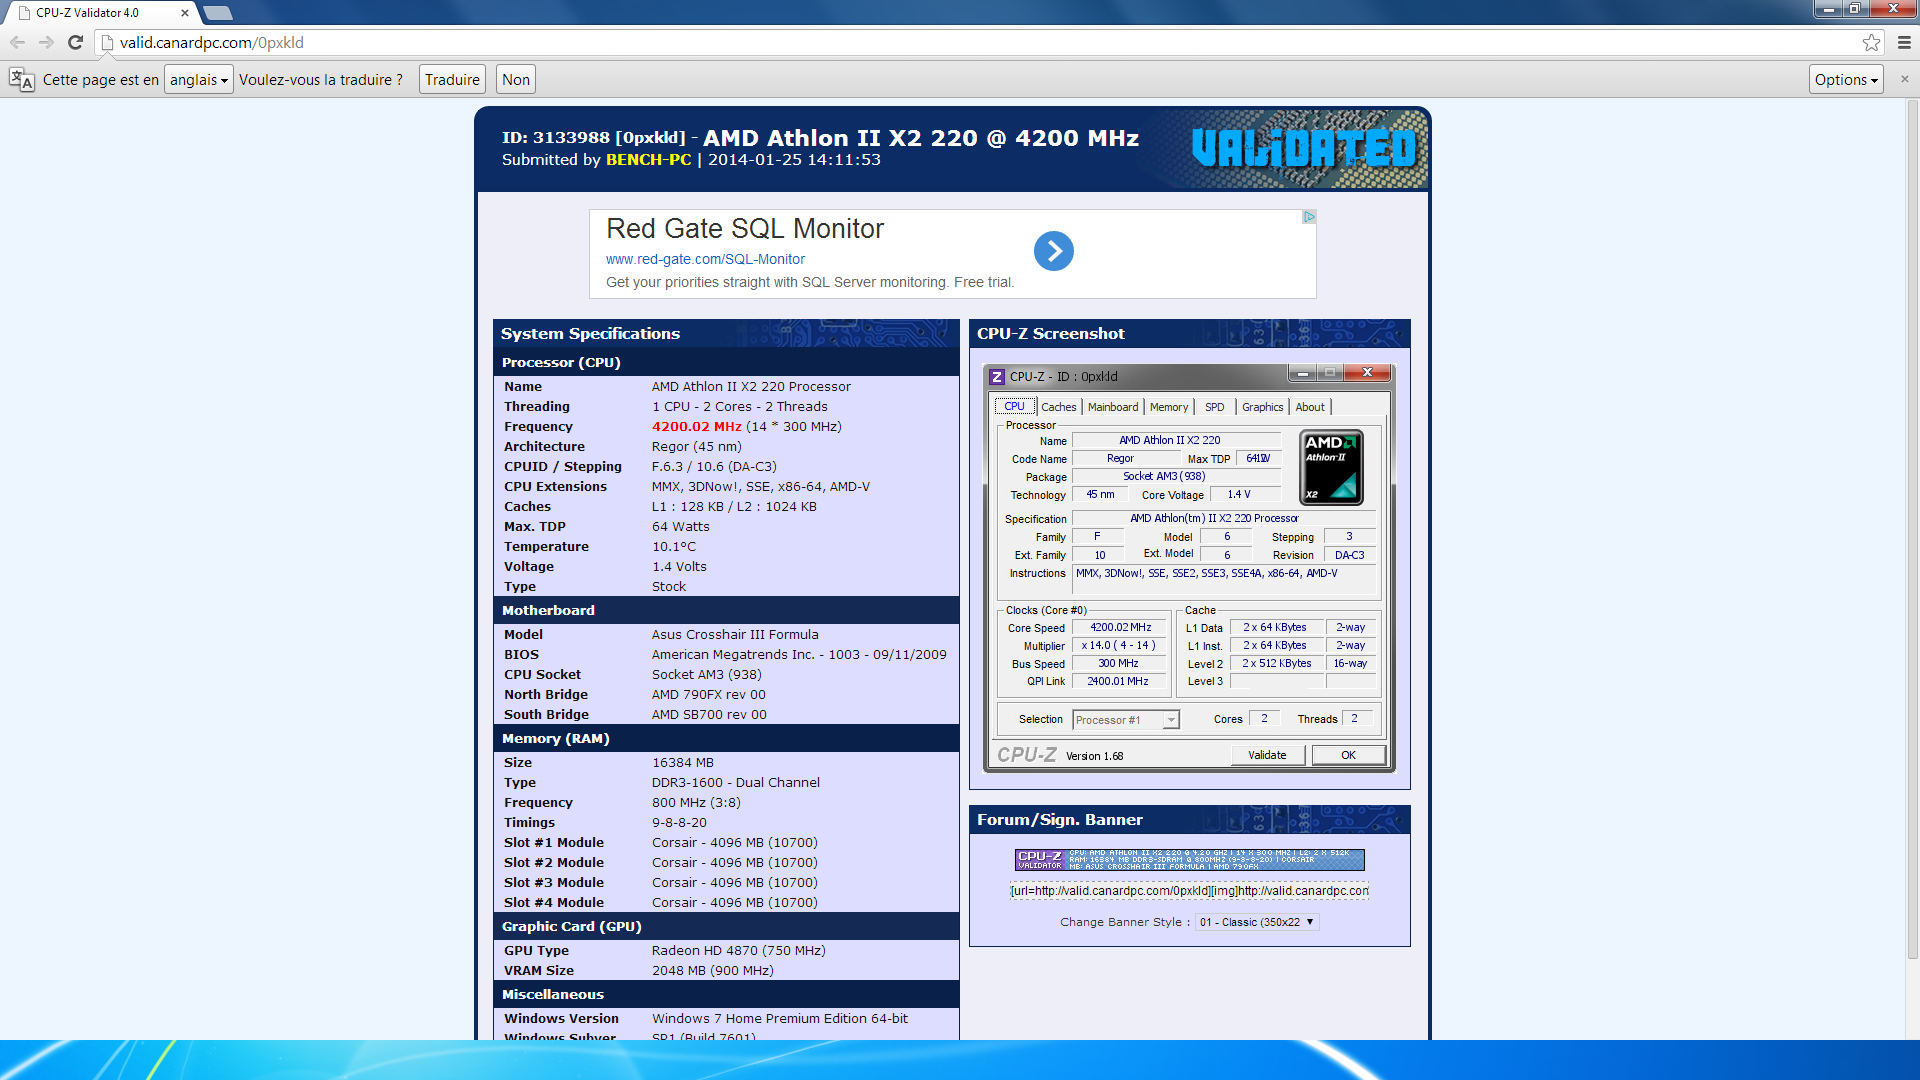The width and height of the screenshot is (1920, 1080).
Task: Select the Memory tab in CPU-Z
Action: (x=1169, y=407)
